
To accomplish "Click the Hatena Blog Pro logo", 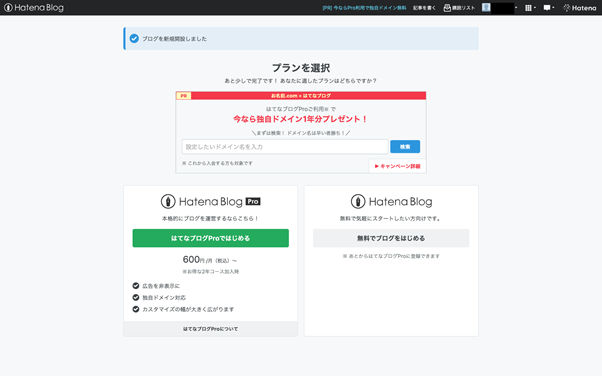I will (210, 201).
